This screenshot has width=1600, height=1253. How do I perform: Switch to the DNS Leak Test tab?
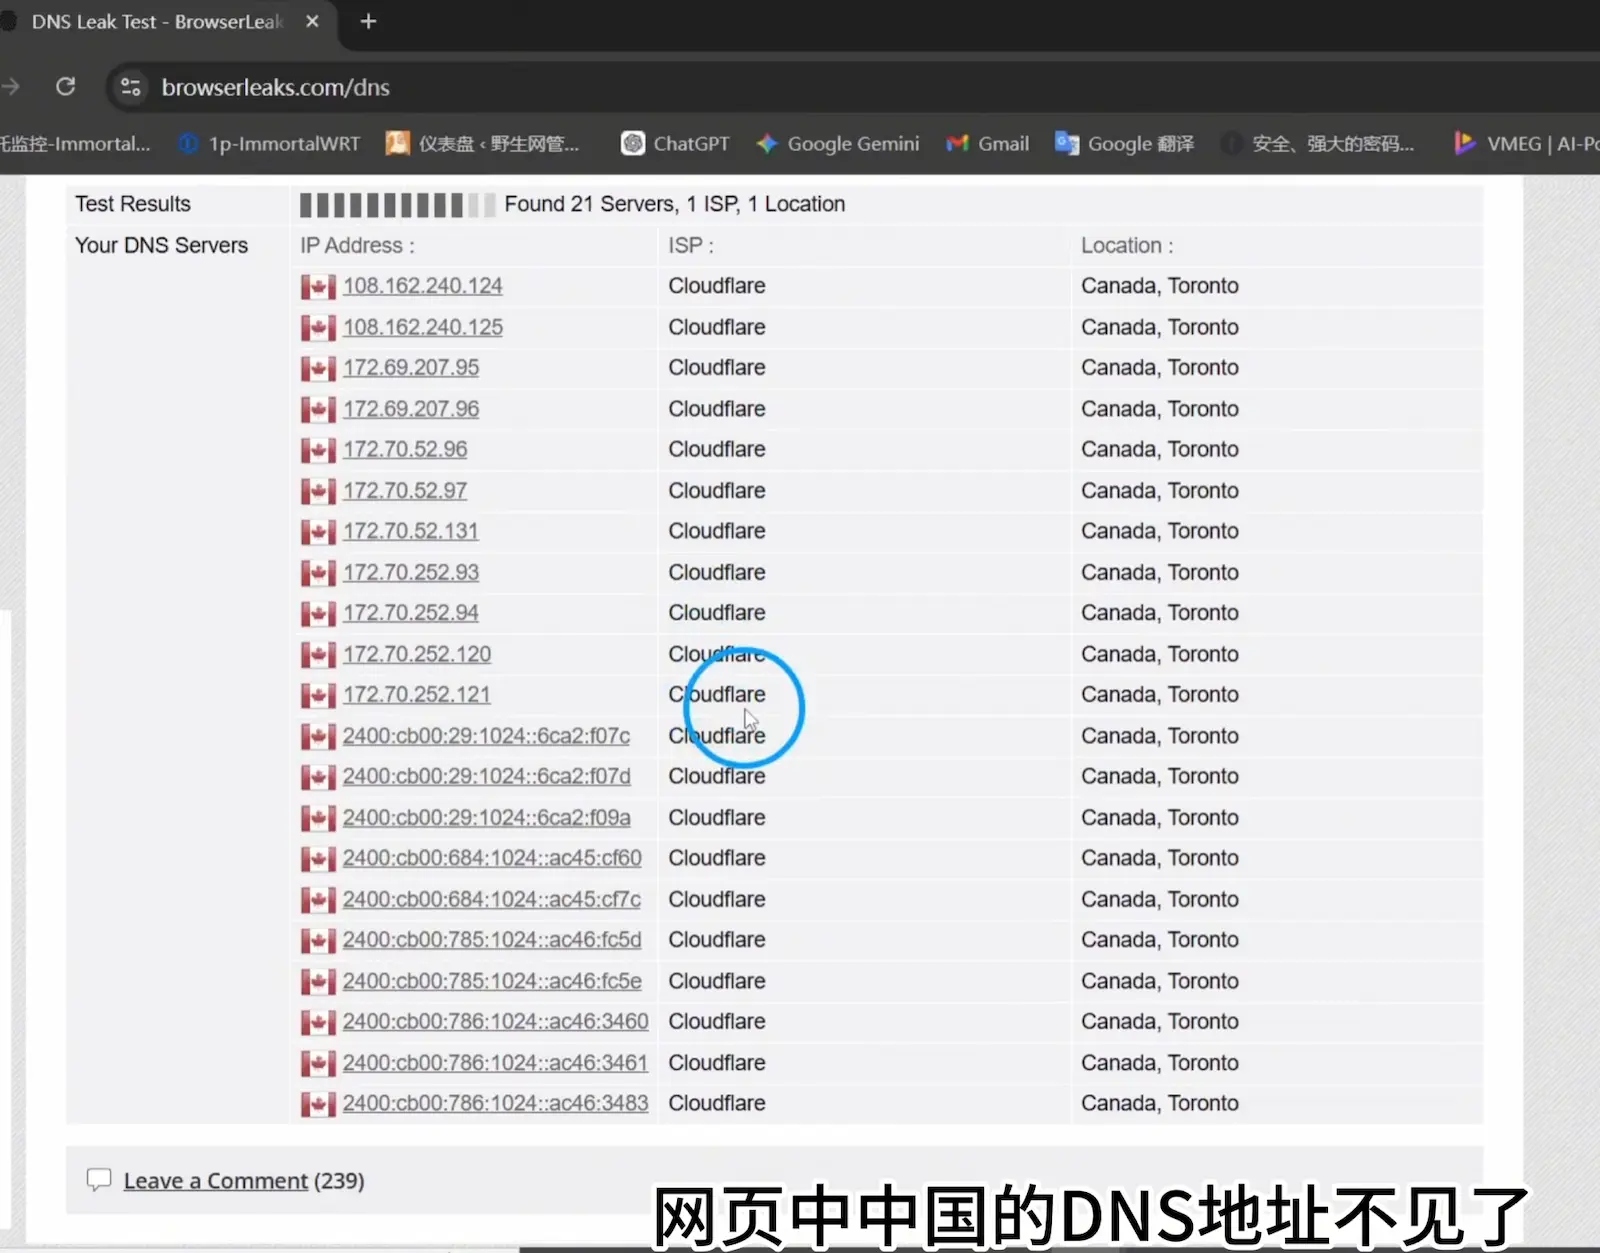(x=155, y=21)
